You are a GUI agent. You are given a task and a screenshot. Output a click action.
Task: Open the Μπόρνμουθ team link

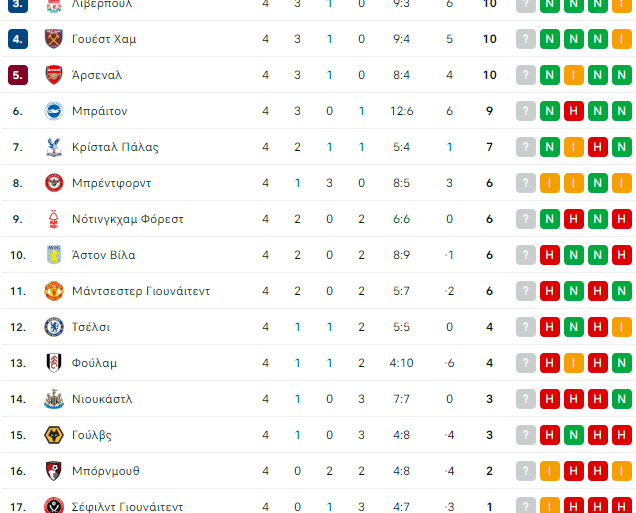[106, 471]
